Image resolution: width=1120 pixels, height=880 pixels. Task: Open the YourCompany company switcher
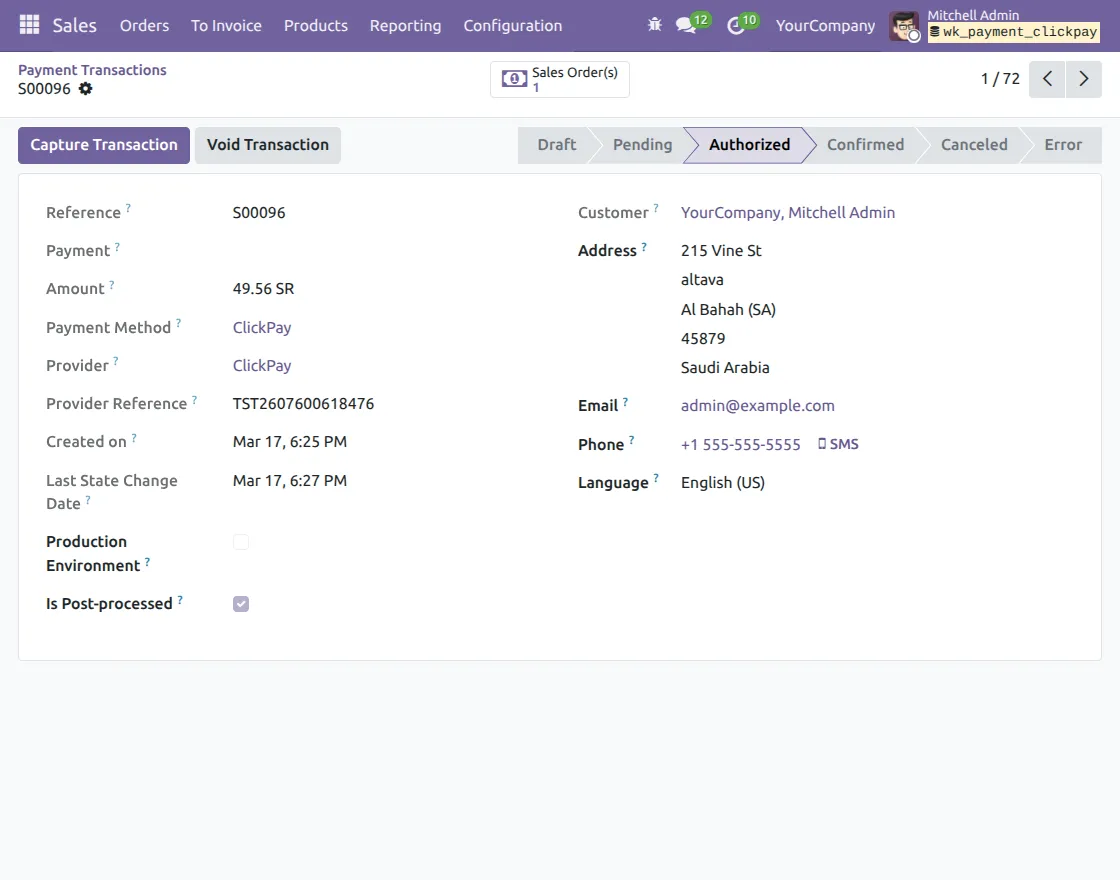click(825, 26)
